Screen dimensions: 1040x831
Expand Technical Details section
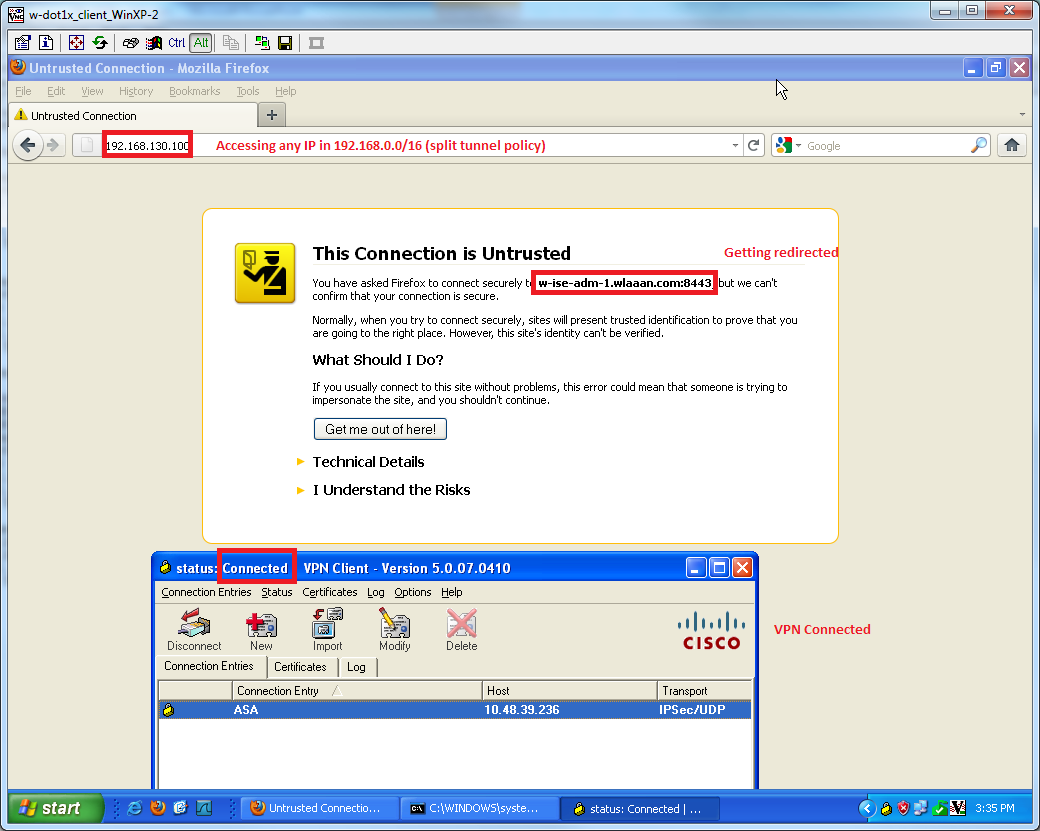[368, 462]
